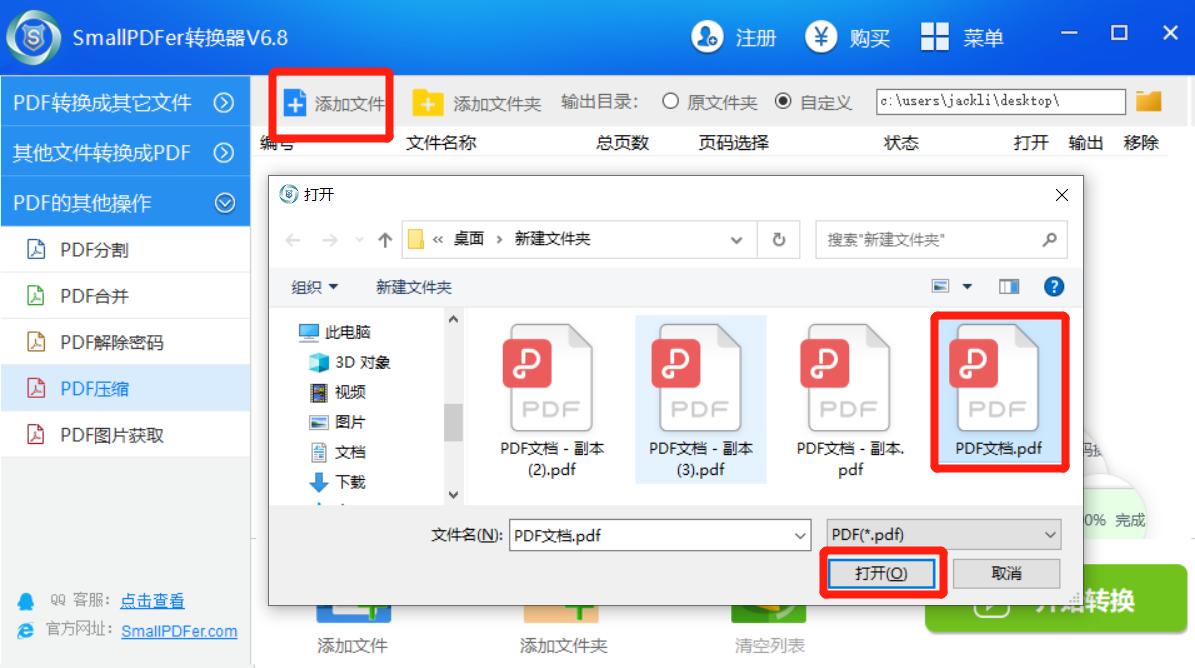Select file PDF文档 - 副本 (3).pdf
This screenshot has height=668, width=1195.
tap(700, 401)
